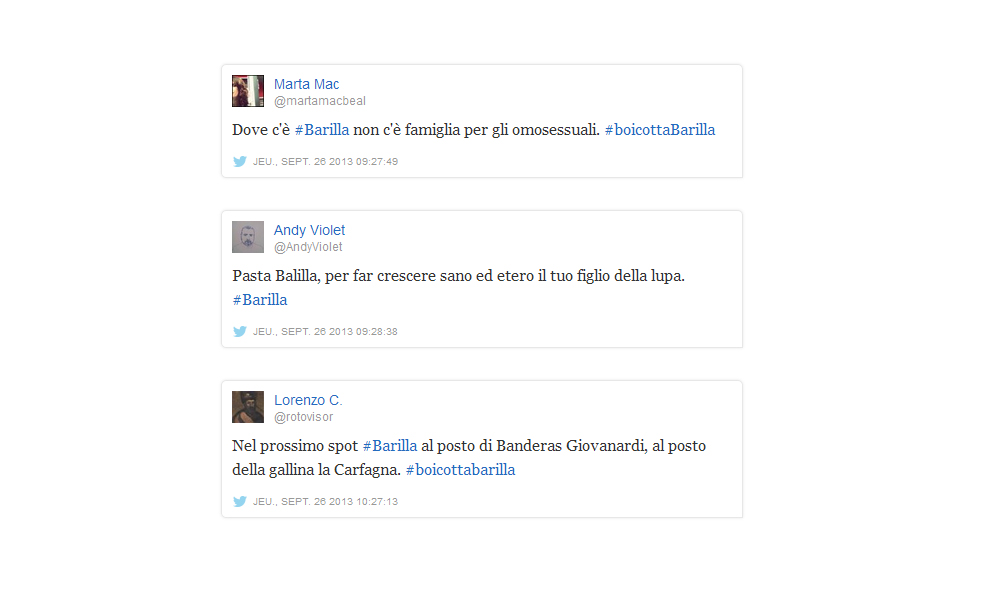The height and width of the screenshot is (615, 990).
Task: Click Twitter bird icon on Lorenzo C.'s tweet
Action: click(240, 501)
